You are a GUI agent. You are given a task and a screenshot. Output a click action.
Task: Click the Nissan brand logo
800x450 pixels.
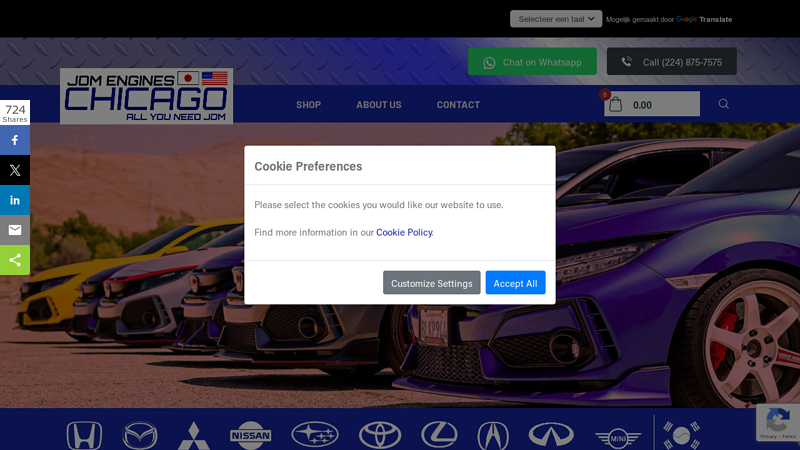point(250,434)
